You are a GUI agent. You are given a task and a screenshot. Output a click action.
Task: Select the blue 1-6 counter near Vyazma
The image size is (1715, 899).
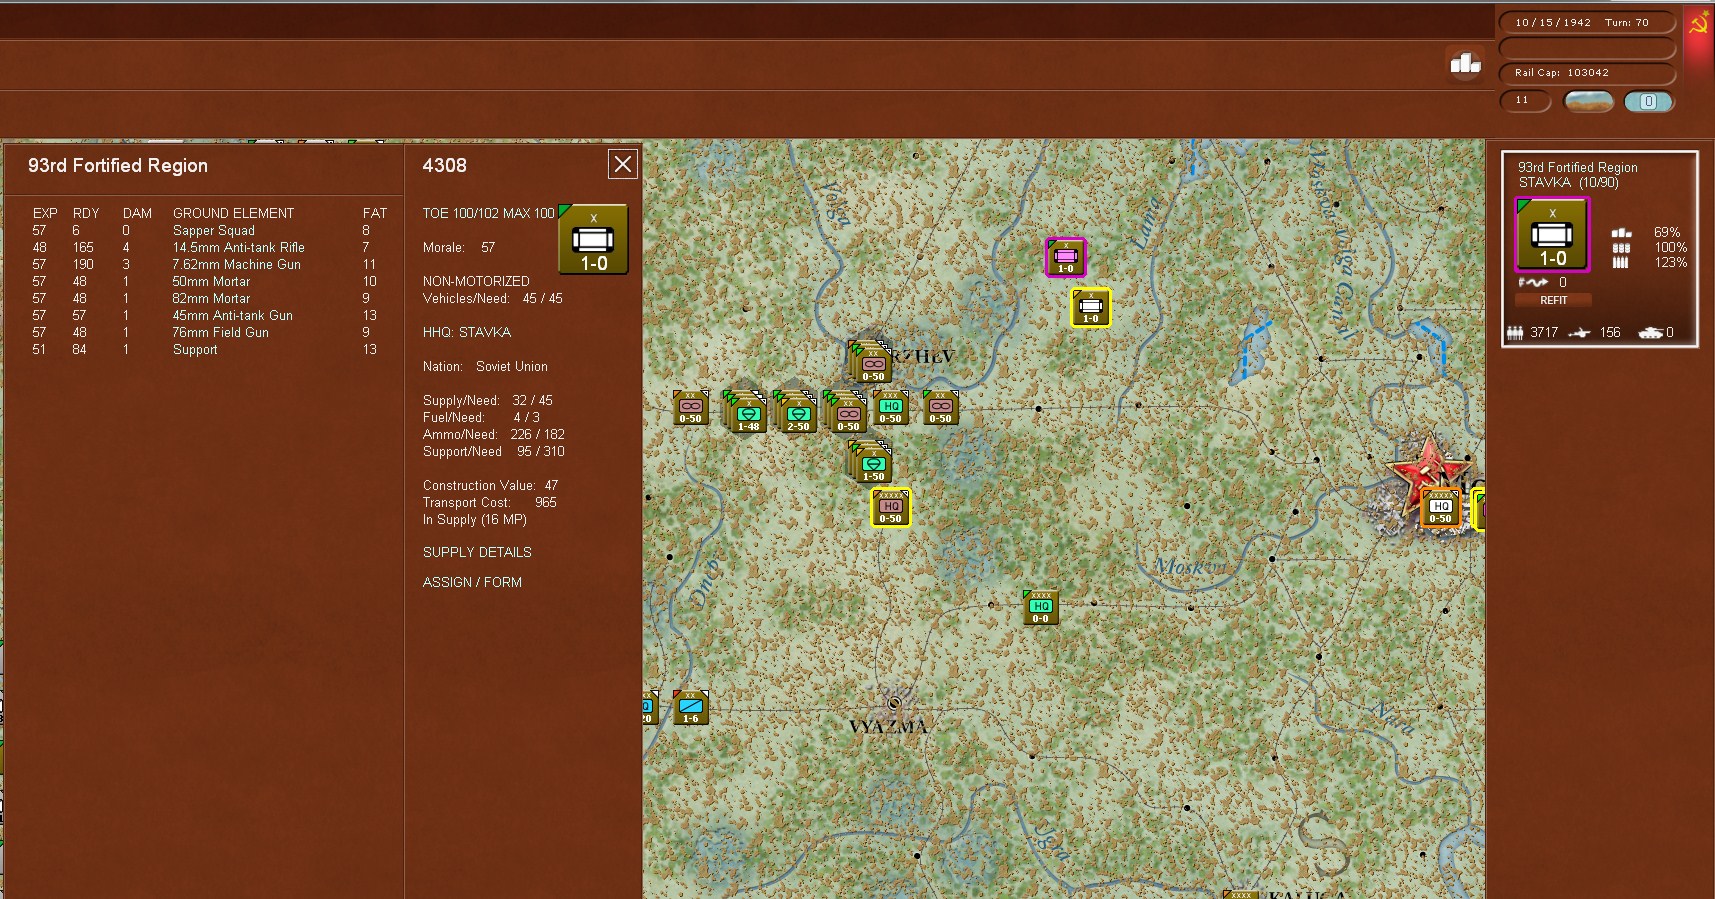point(690,707)
